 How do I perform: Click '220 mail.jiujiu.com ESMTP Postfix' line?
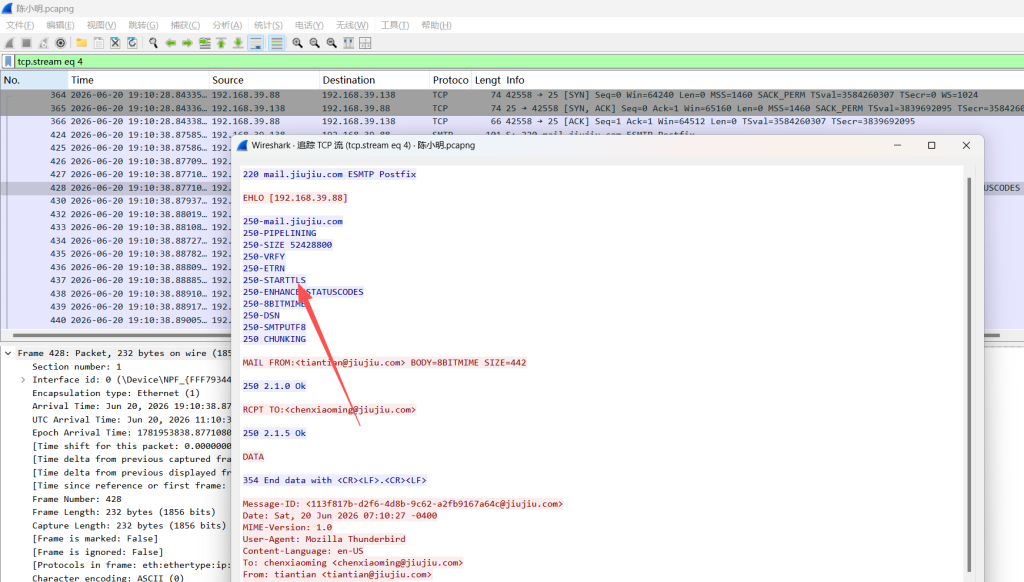(329, 174)
